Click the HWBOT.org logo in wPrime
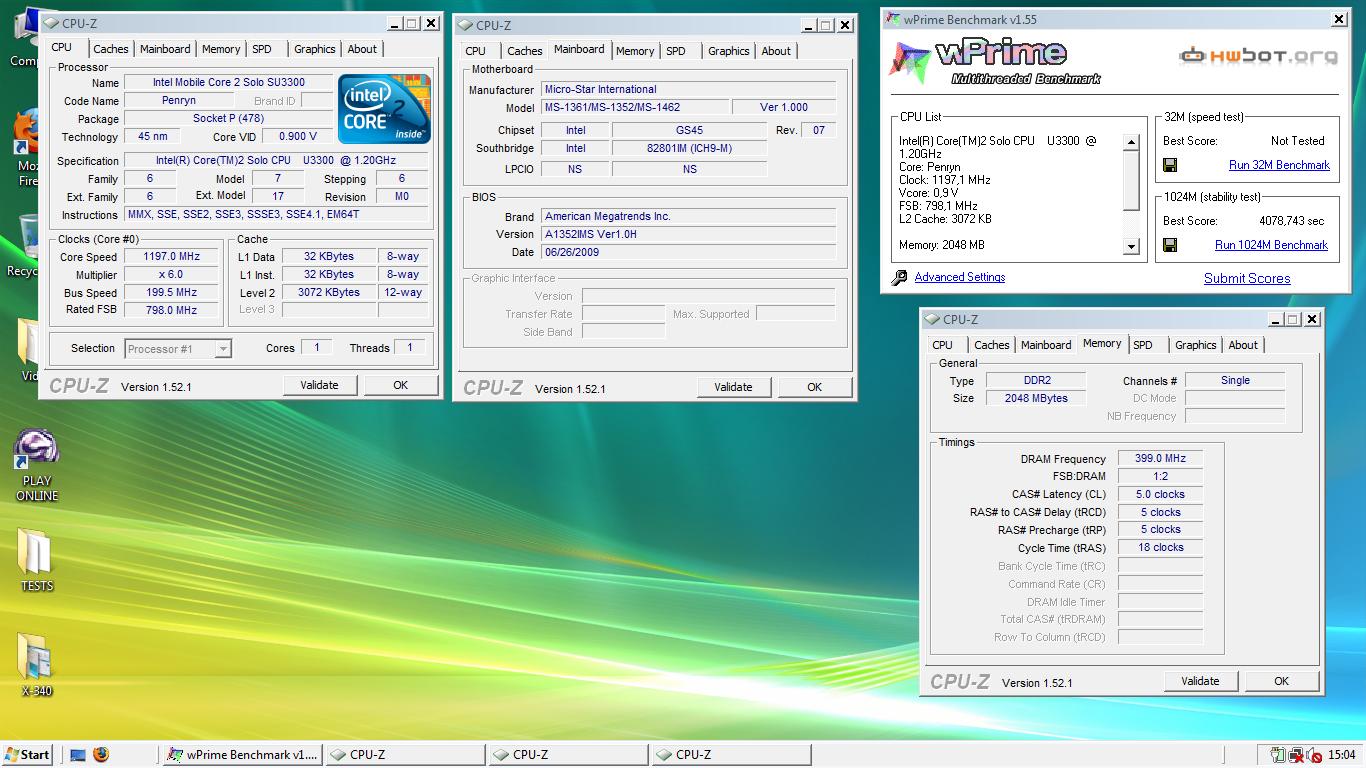The height and width of the screenshot is (768, 1366). click(x=1258, y=56)
